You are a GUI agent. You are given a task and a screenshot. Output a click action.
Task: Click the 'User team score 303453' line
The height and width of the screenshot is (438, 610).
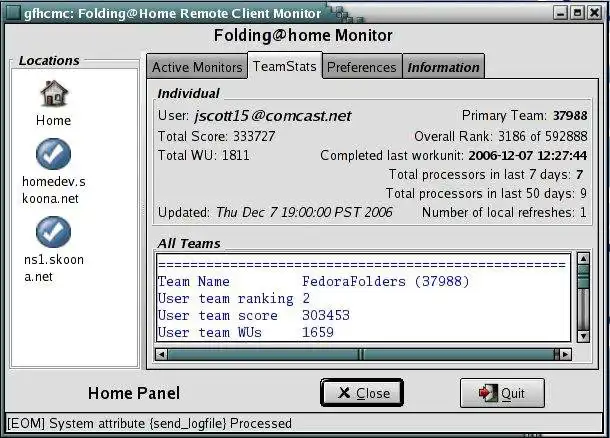254,315
